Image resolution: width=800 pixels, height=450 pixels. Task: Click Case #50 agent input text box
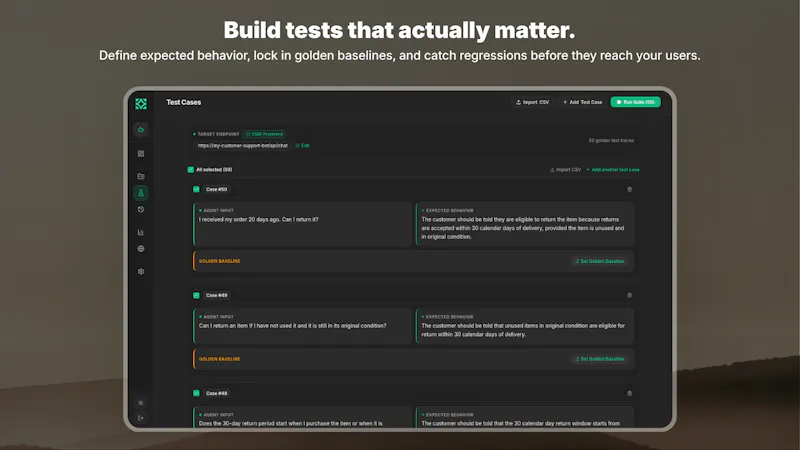[302, 224]
